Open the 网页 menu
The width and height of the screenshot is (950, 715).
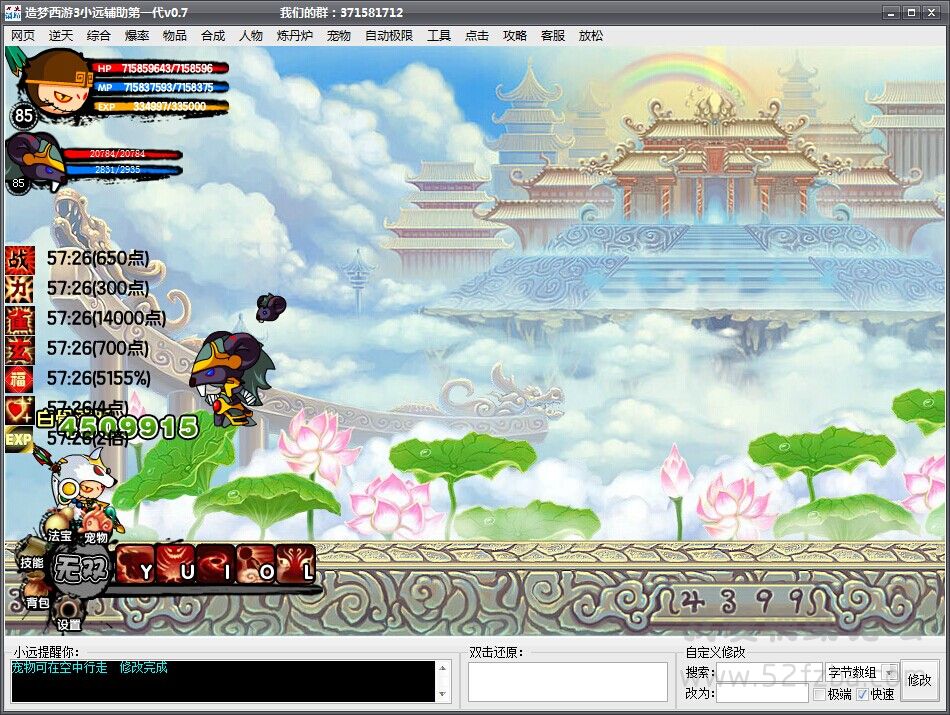pos(23,36)
